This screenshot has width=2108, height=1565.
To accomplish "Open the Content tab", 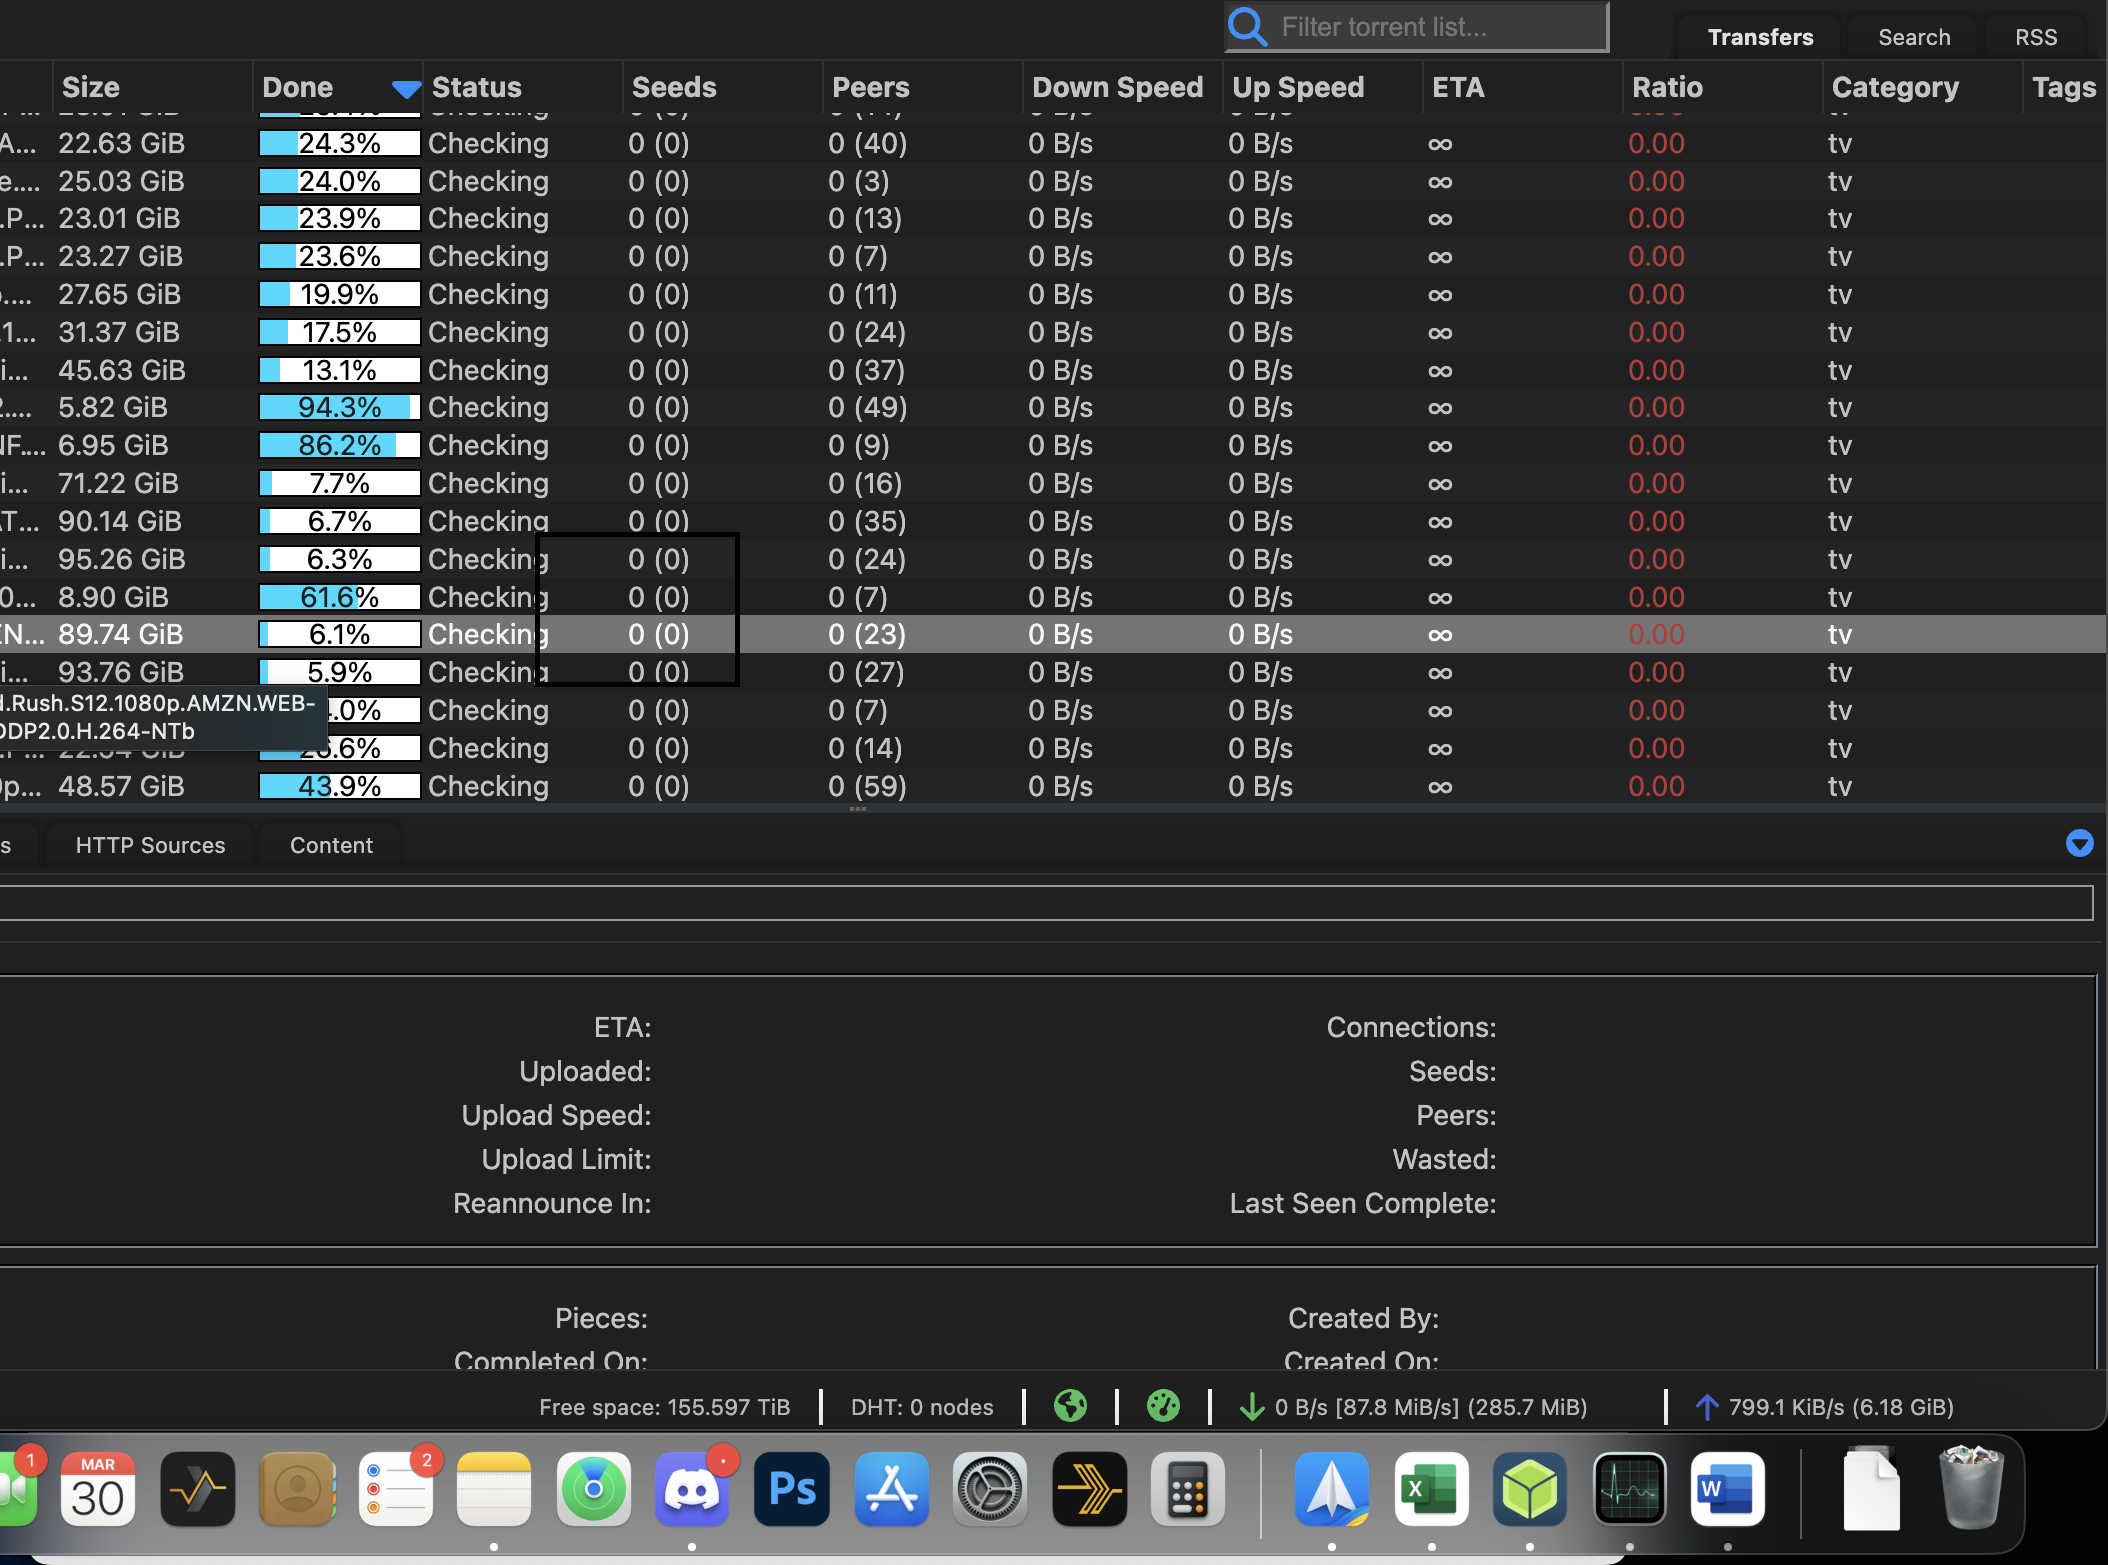I will pos(331,845).
